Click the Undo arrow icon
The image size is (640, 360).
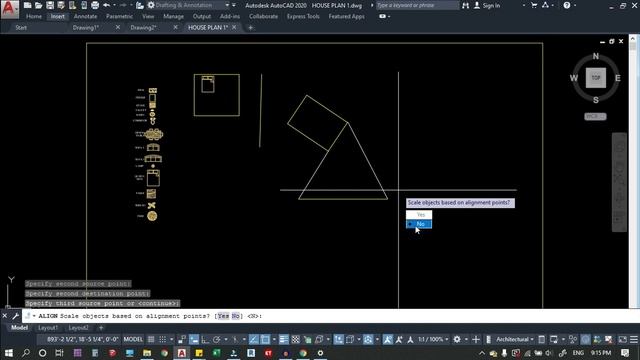coord(106,5)
